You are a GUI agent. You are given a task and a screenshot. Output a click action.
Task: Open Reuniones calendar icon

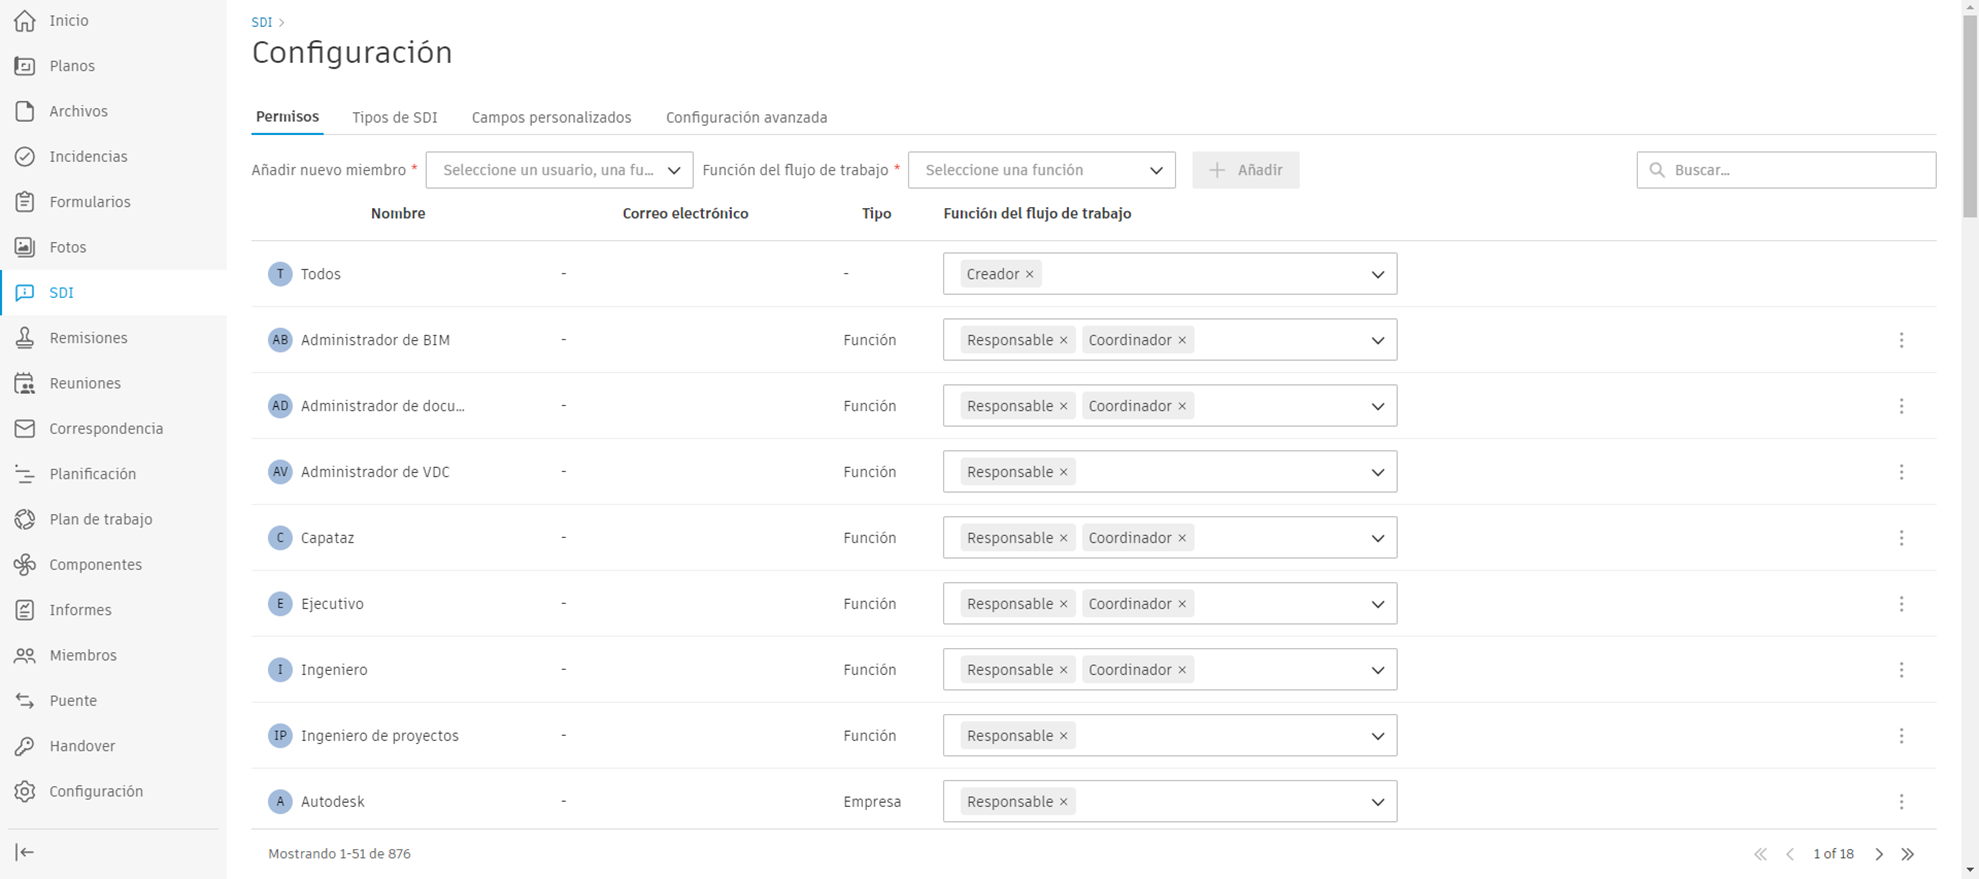(25, 383)
